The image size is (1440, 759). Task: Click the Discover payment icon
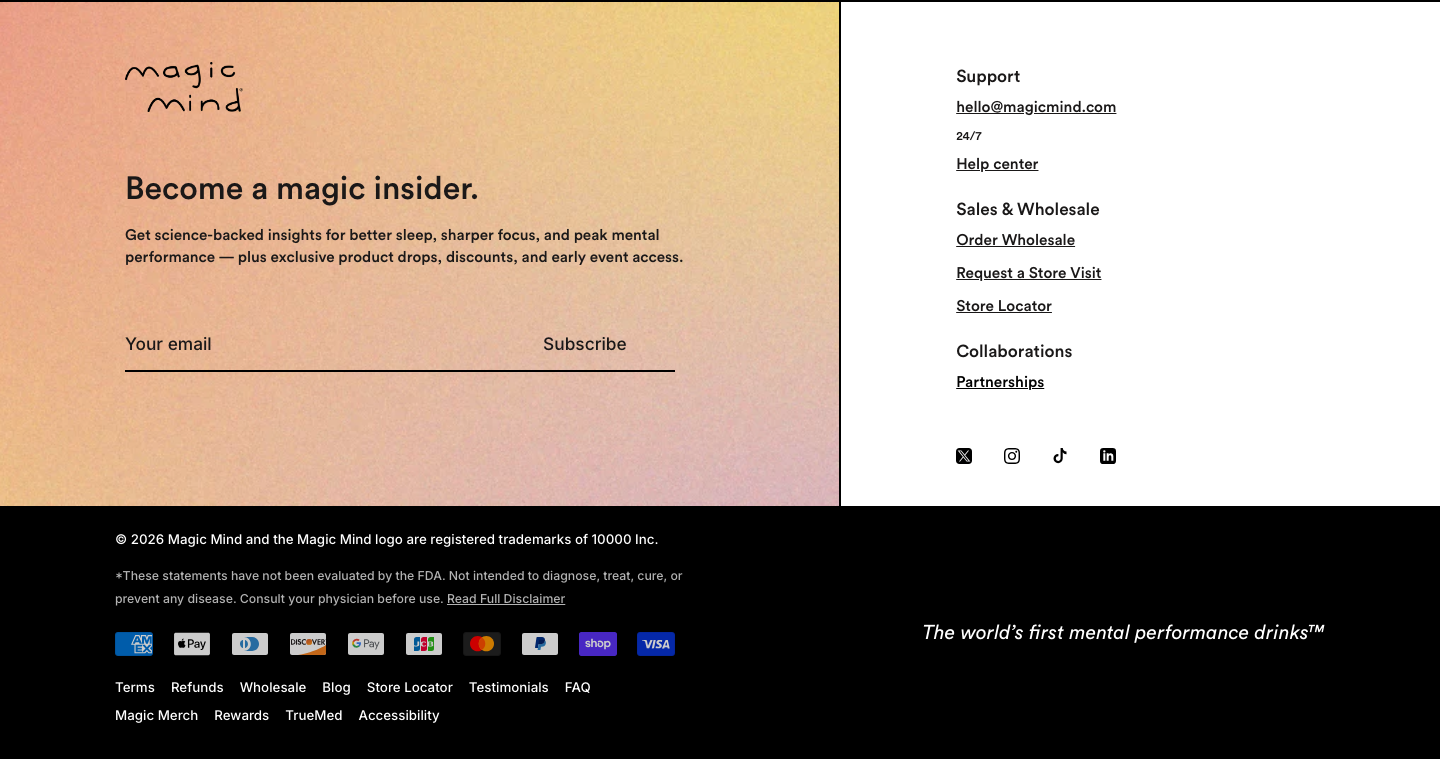point(308,644)
